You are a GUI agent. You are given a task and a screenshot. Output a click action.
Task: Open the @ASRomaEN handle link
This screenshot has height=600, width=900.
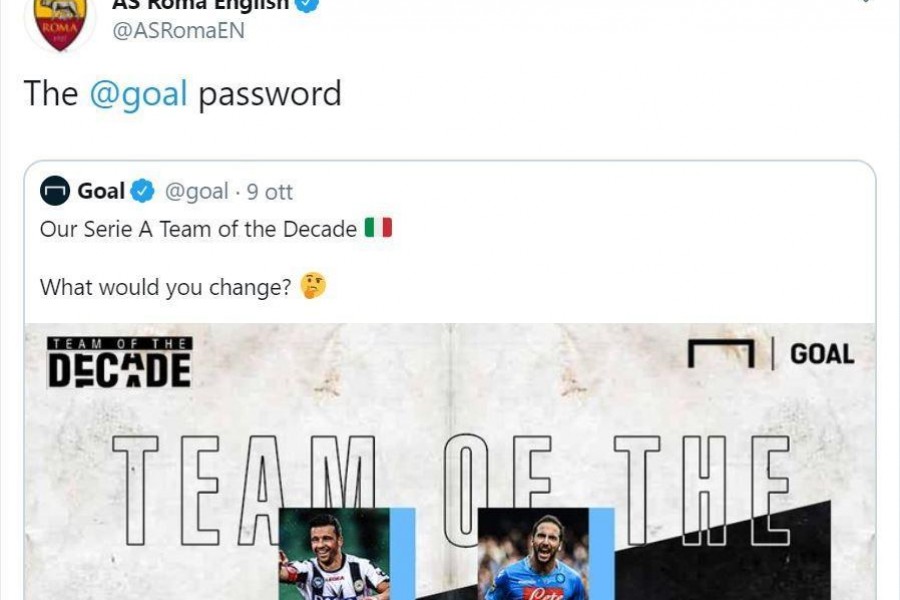pos(179,30)
